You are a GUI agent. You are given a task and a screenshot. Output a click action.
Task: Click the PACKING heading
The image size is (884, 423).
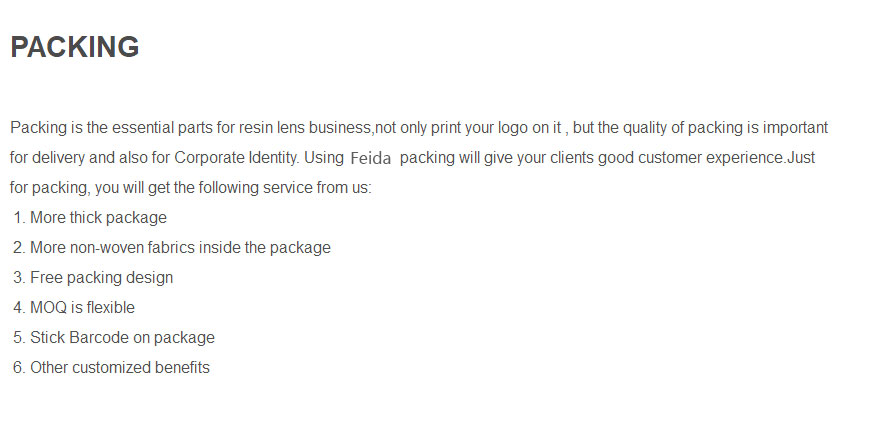pos(75,47)
